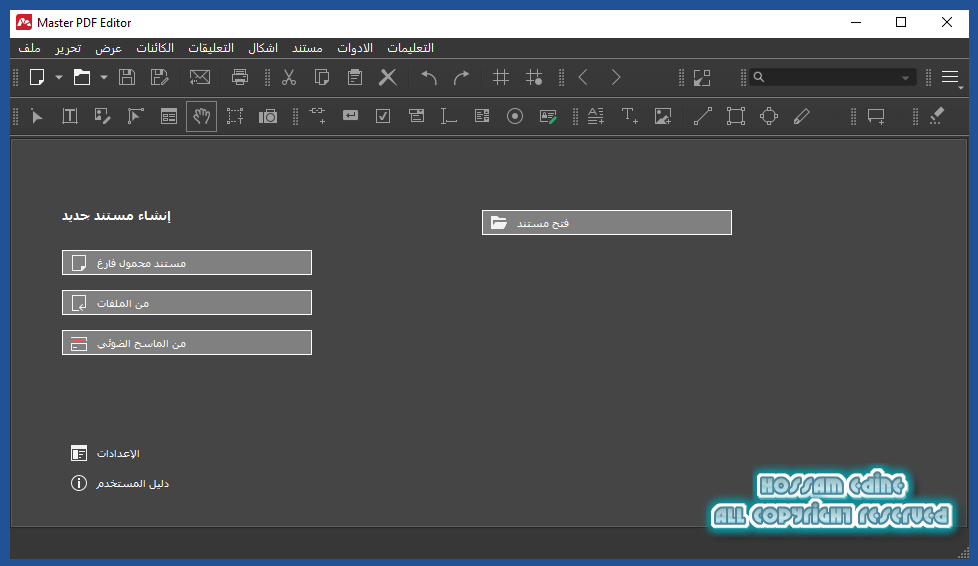The width and height of the screenshot is (978, 566).
Task: Click the من الملفات button
Action: tap(187, 303)
